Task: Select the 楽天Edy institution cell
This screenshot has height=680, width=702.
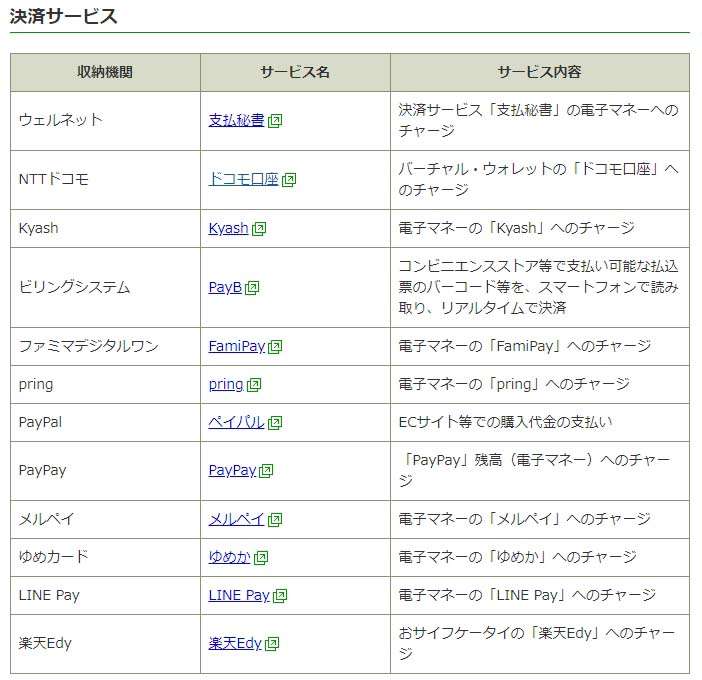Action: coord(105,644)
